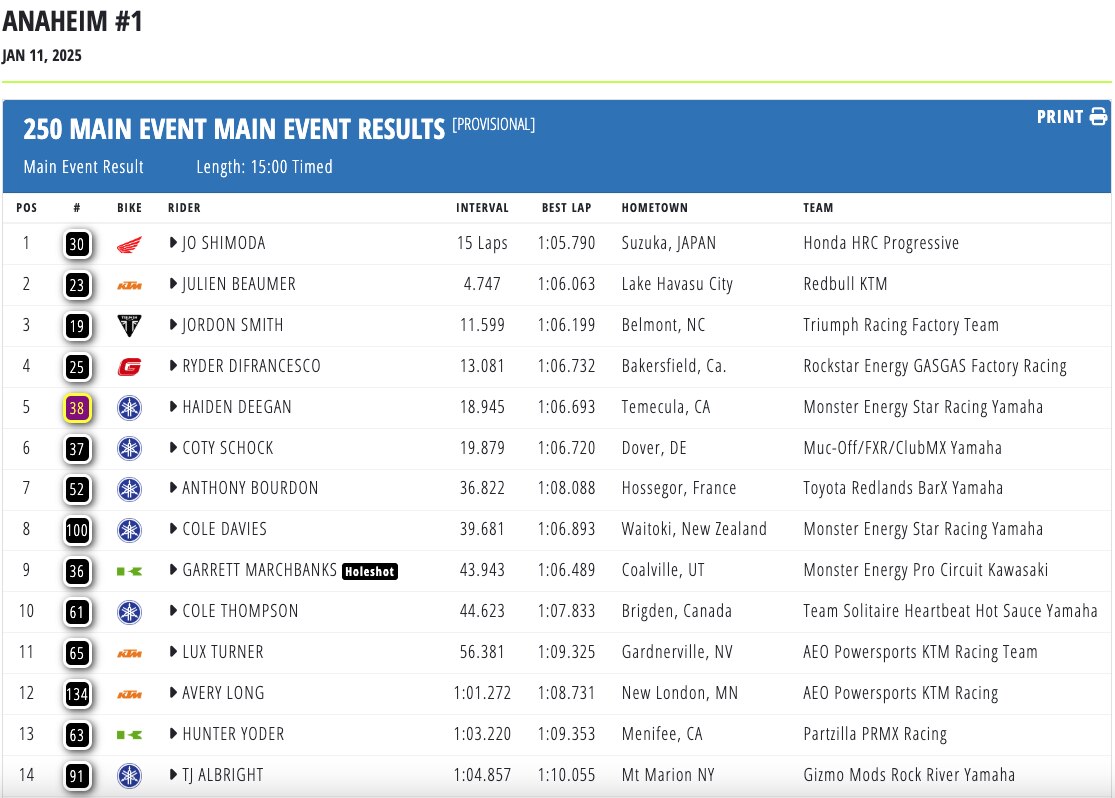This screenshot has height=798, width=1115.
Task: Click the GASGAS 'G' logo beside Ryder DiFrancesco
Action: point(129,366)
